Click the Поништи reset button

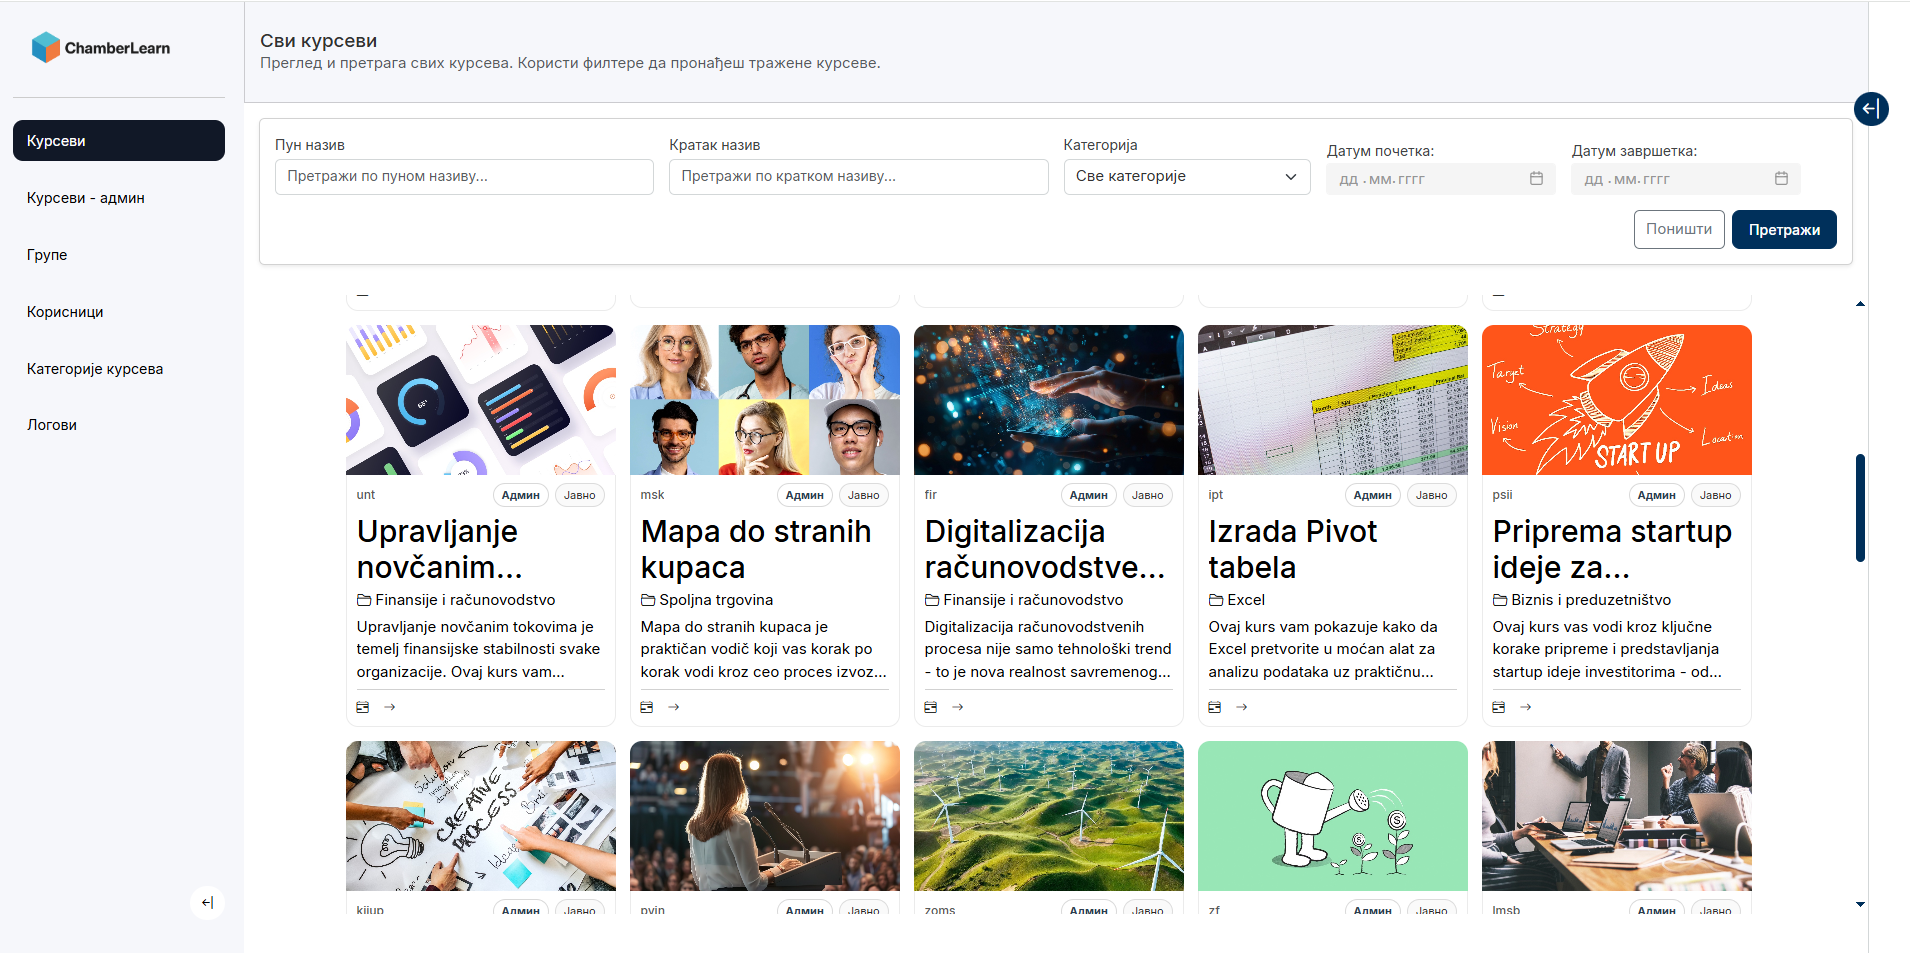[x=1679, y=229]
